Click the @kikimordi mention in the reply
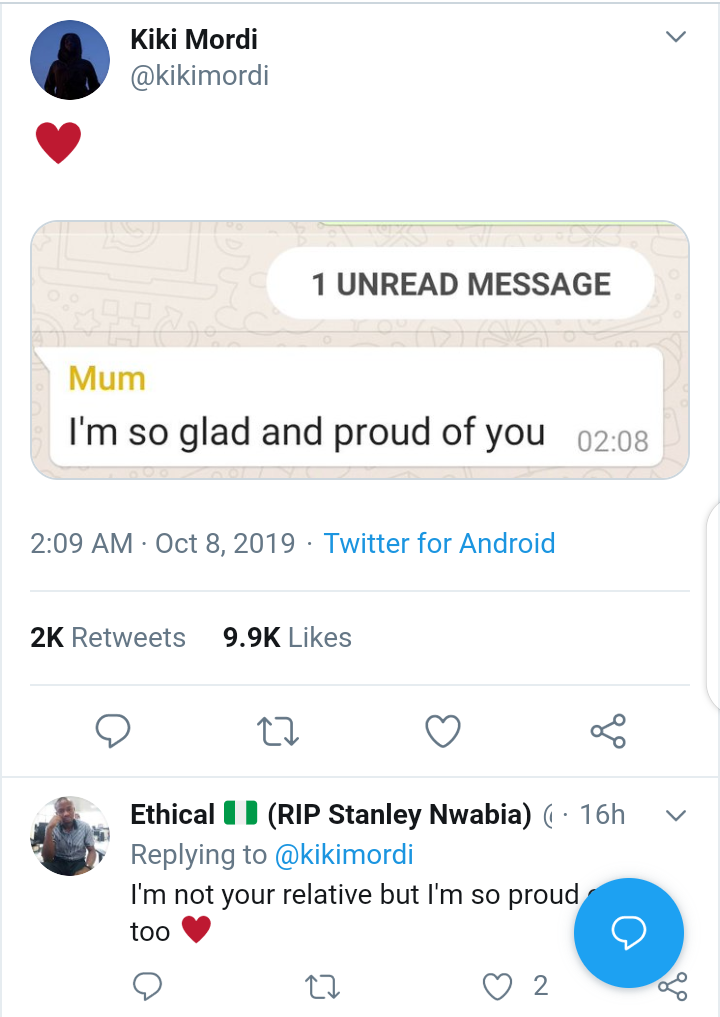 click(x=342, y=855)
